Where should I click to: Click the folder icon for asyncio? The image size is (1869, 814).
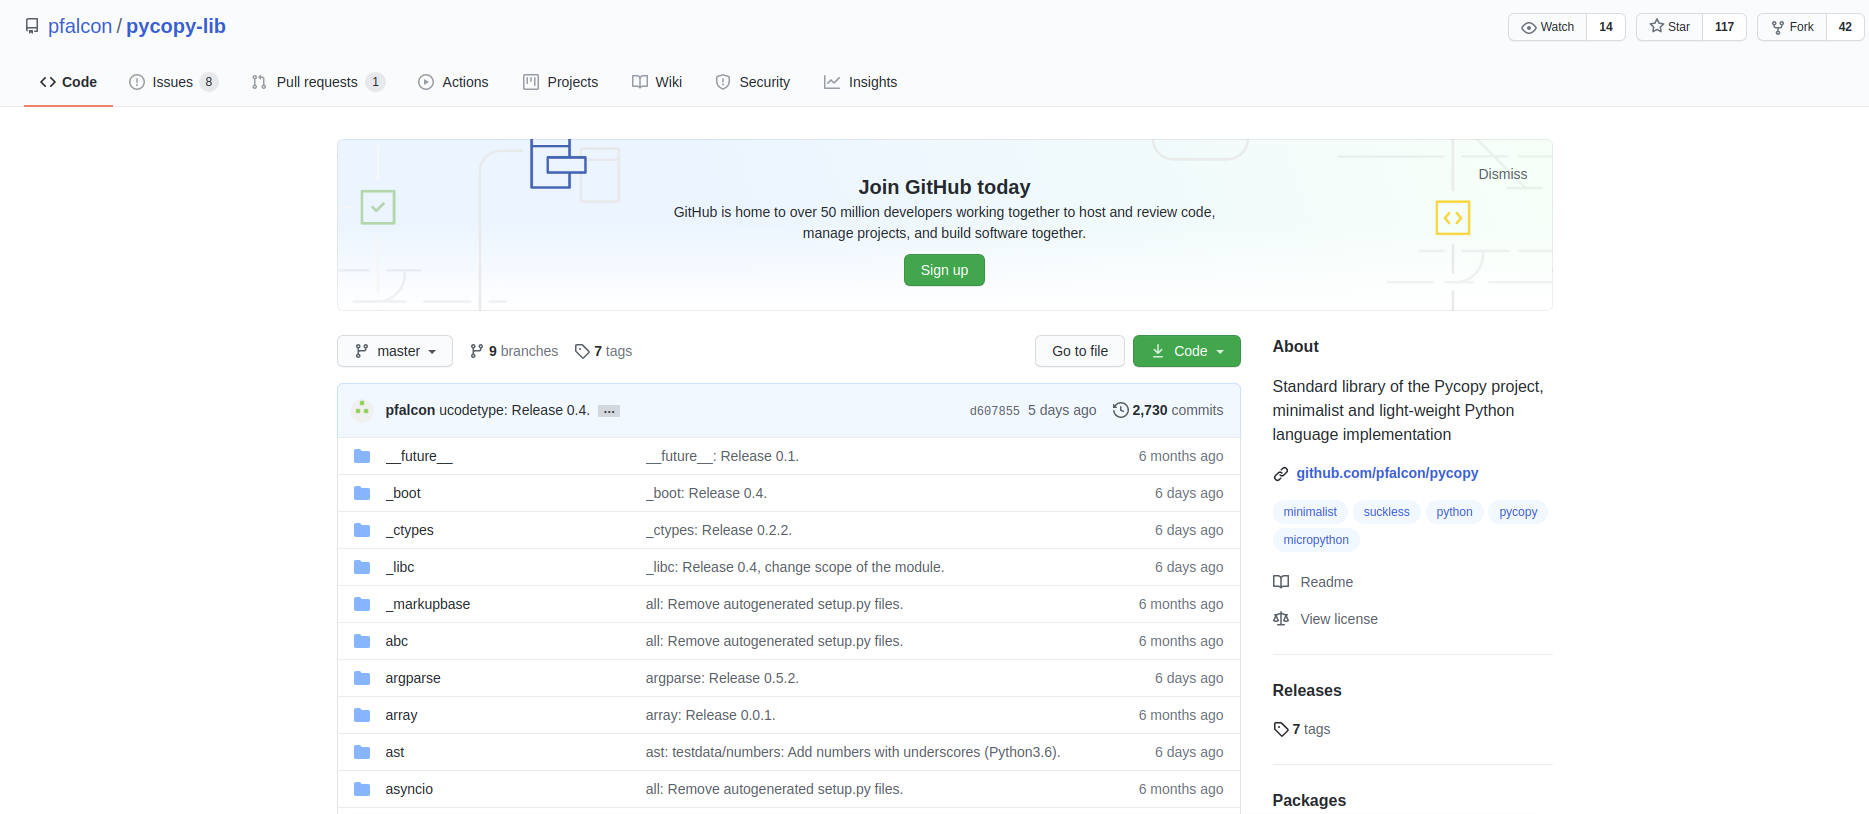(x=362, y=789)
